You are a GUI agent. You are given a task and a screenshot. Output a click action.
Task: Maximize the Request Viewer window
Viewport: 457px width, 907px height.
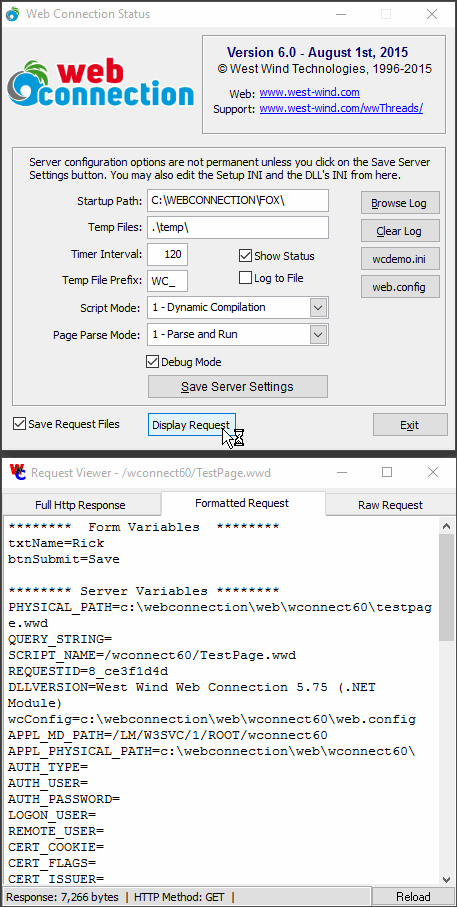coord(387,472)
